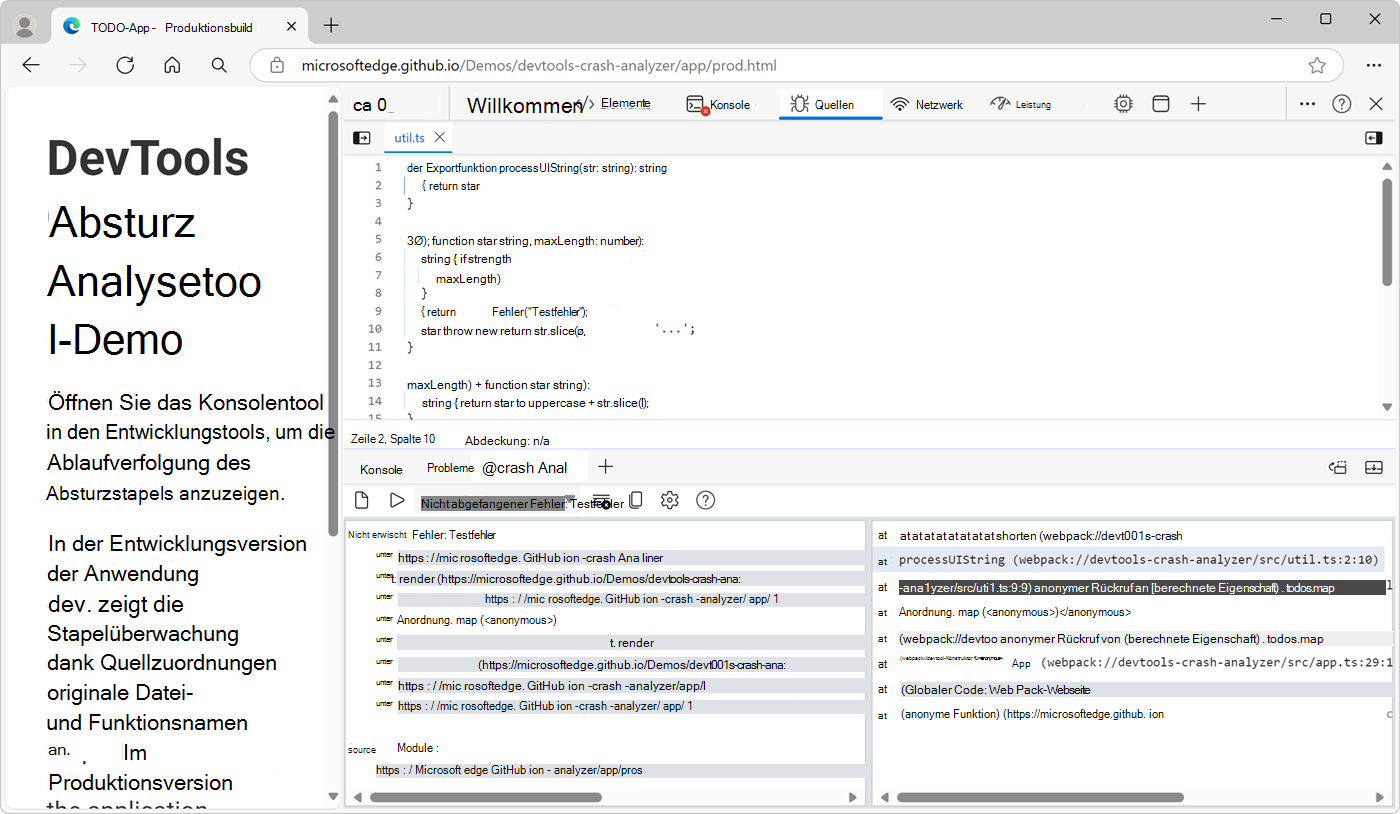Open DevTools customization settings gear
The width and height of the screenshot is (1400, 814).
(1123, 103)
